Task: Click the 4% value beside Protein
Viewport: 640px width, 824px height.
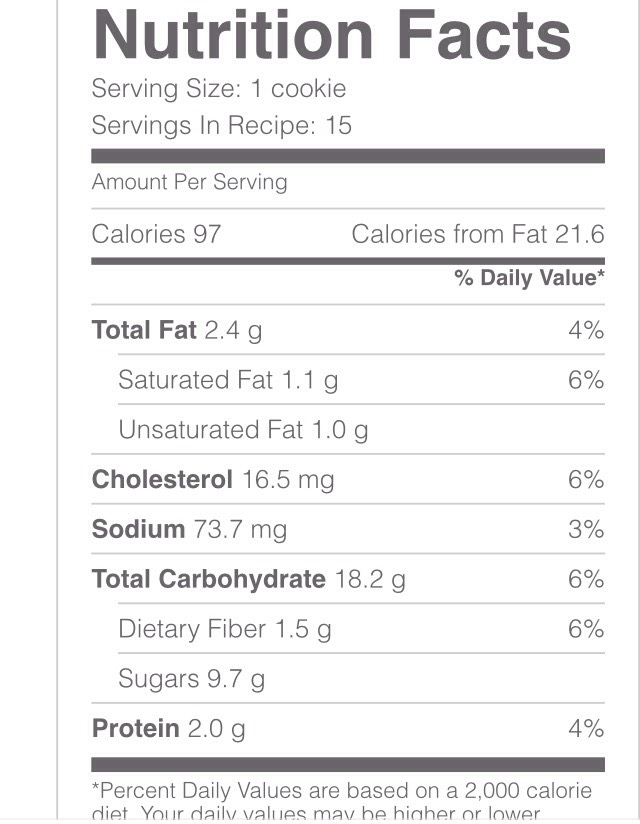Action: [586, 728]
